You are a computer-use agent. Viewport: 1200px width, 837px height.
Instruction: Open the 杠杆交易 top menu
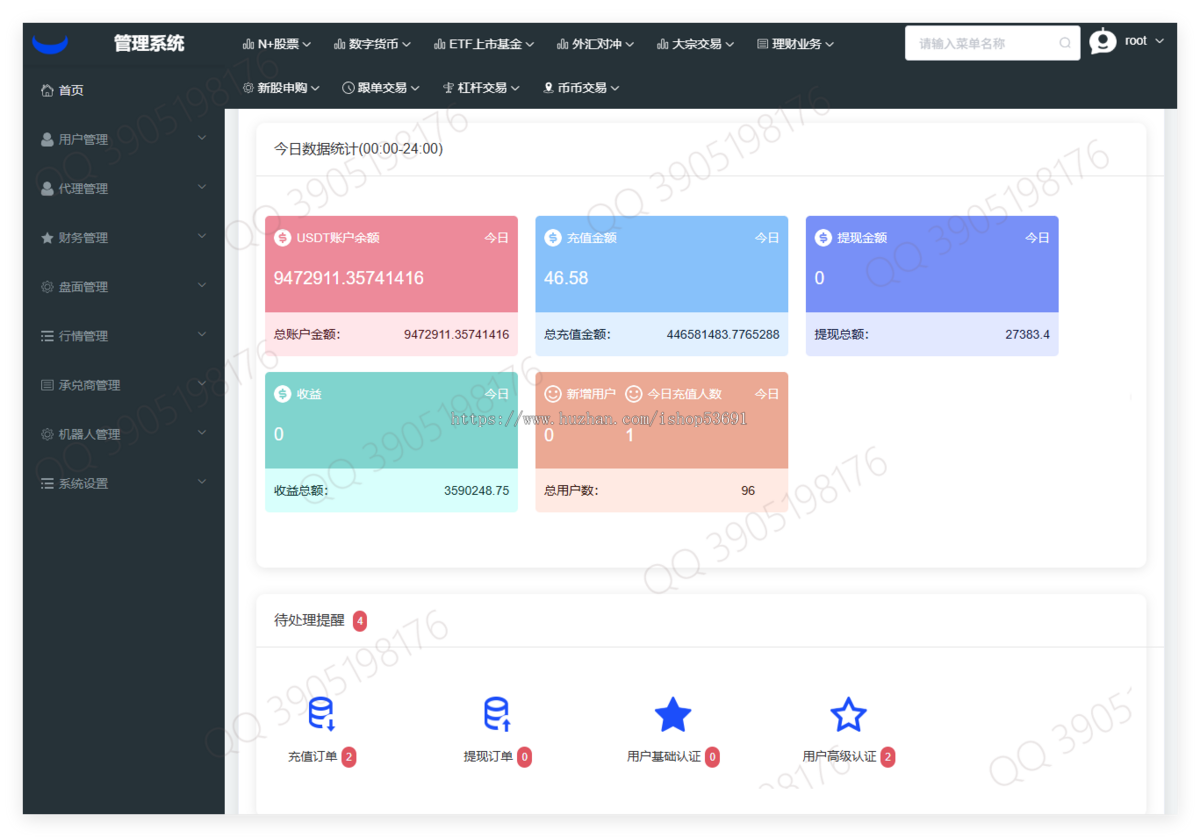pyautogui.click(x=481, y=88)
